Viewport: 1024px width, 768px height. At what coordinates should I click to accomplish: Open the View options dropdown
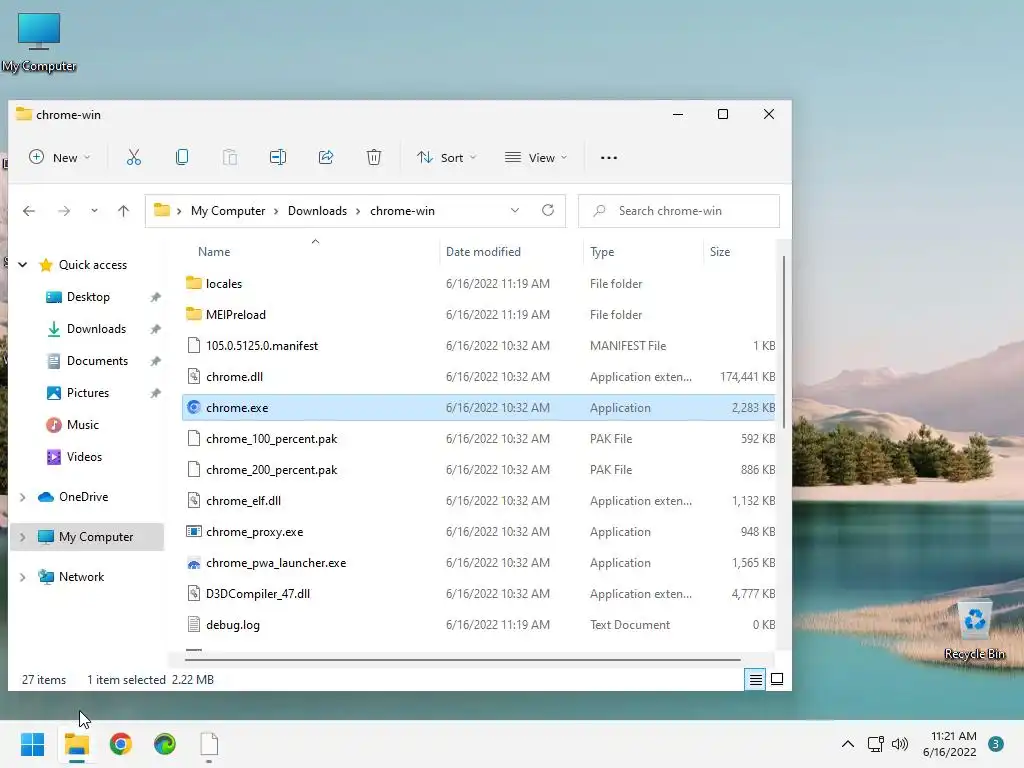[536, 157]
